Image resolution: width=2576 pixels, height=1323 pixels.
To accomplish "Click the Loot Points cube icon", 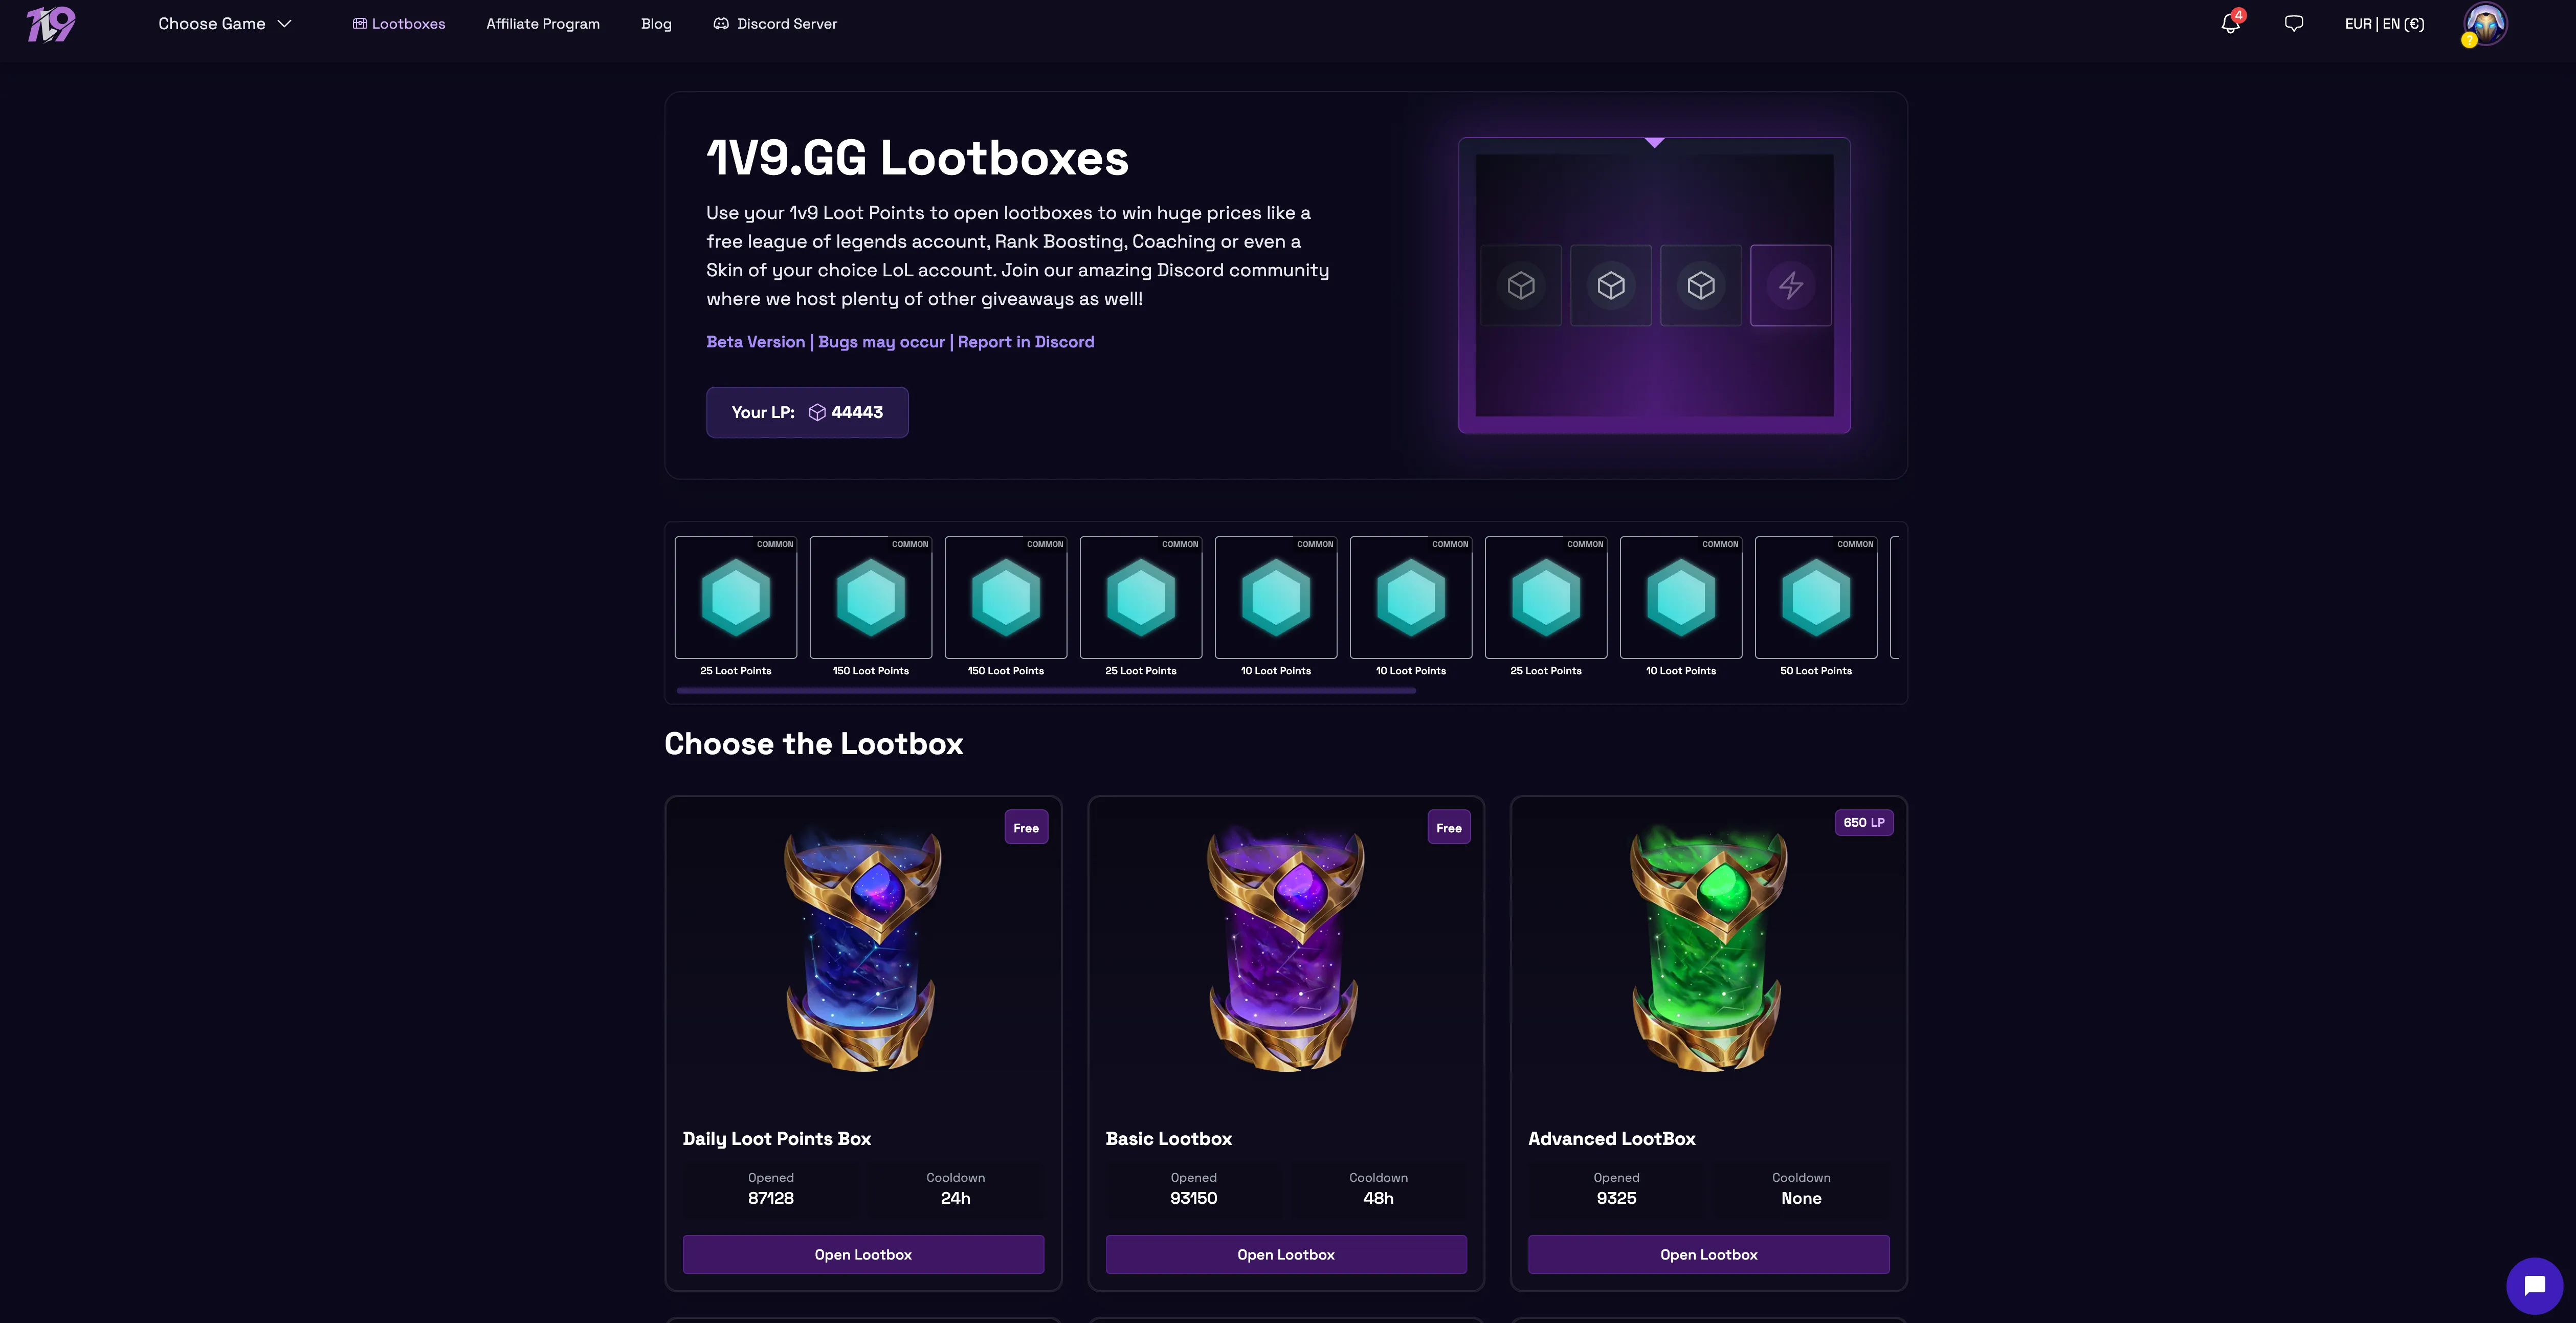I will (817, 412).
